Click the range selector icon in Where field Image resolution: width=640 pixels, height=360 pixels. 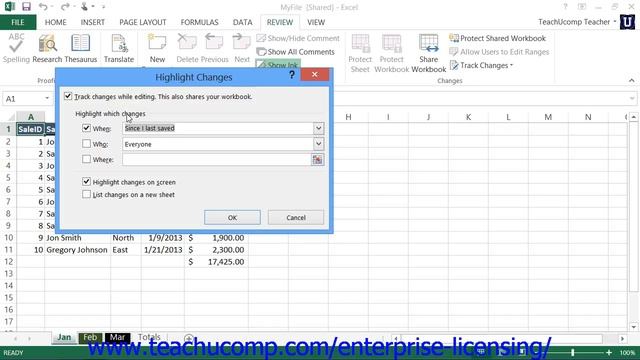317,160
